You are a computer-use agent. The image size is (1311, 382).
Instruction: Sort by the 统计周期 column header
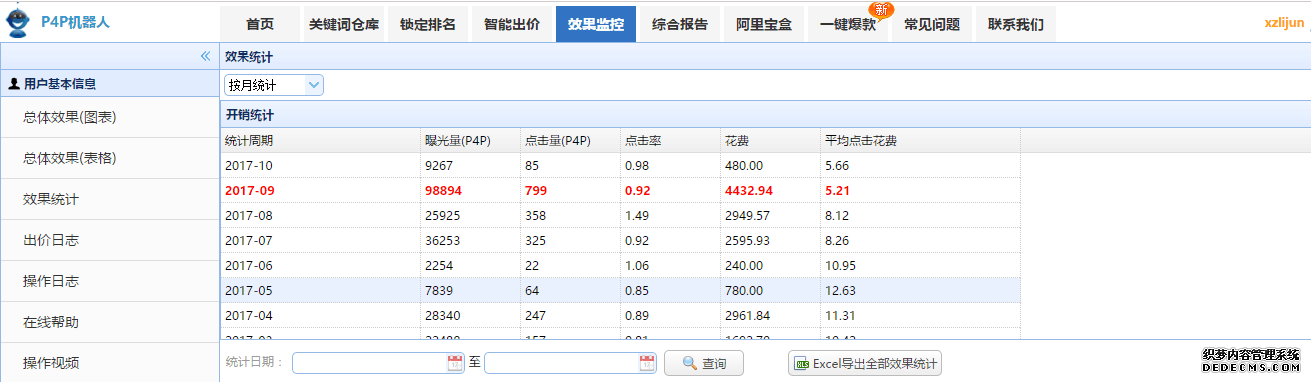[320, 141]
